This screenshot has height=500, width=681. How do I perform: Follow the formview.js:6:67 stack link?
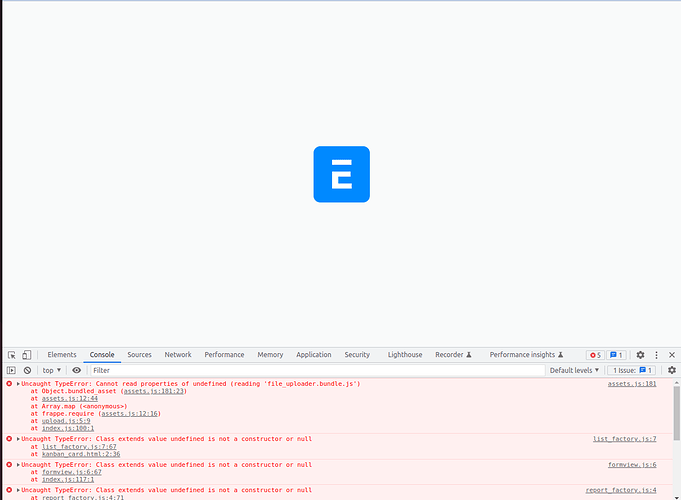click(72, 472)
